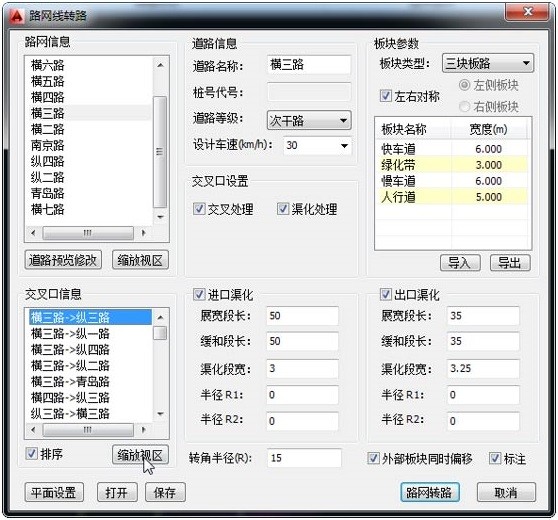The height and width of the screenshot is (520, 558).
Task: Click left arrow of 交叉口信息 horizontal scrollbar
Action: pos(33,430)
